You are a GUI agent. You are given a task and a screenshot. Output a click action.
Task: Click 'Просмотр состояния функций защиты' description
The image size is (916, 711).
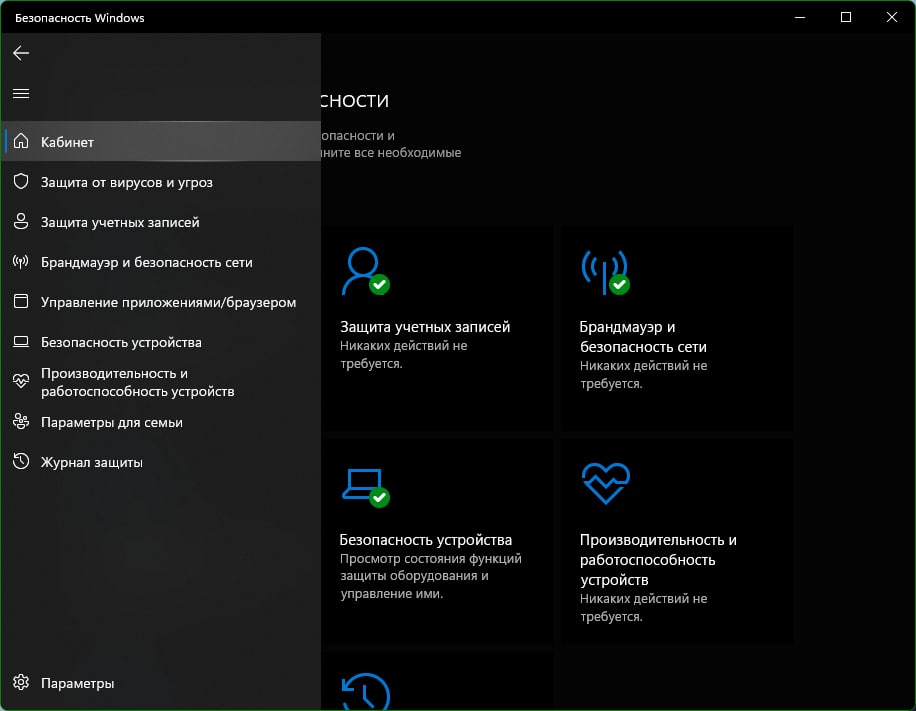coord(431,576)
